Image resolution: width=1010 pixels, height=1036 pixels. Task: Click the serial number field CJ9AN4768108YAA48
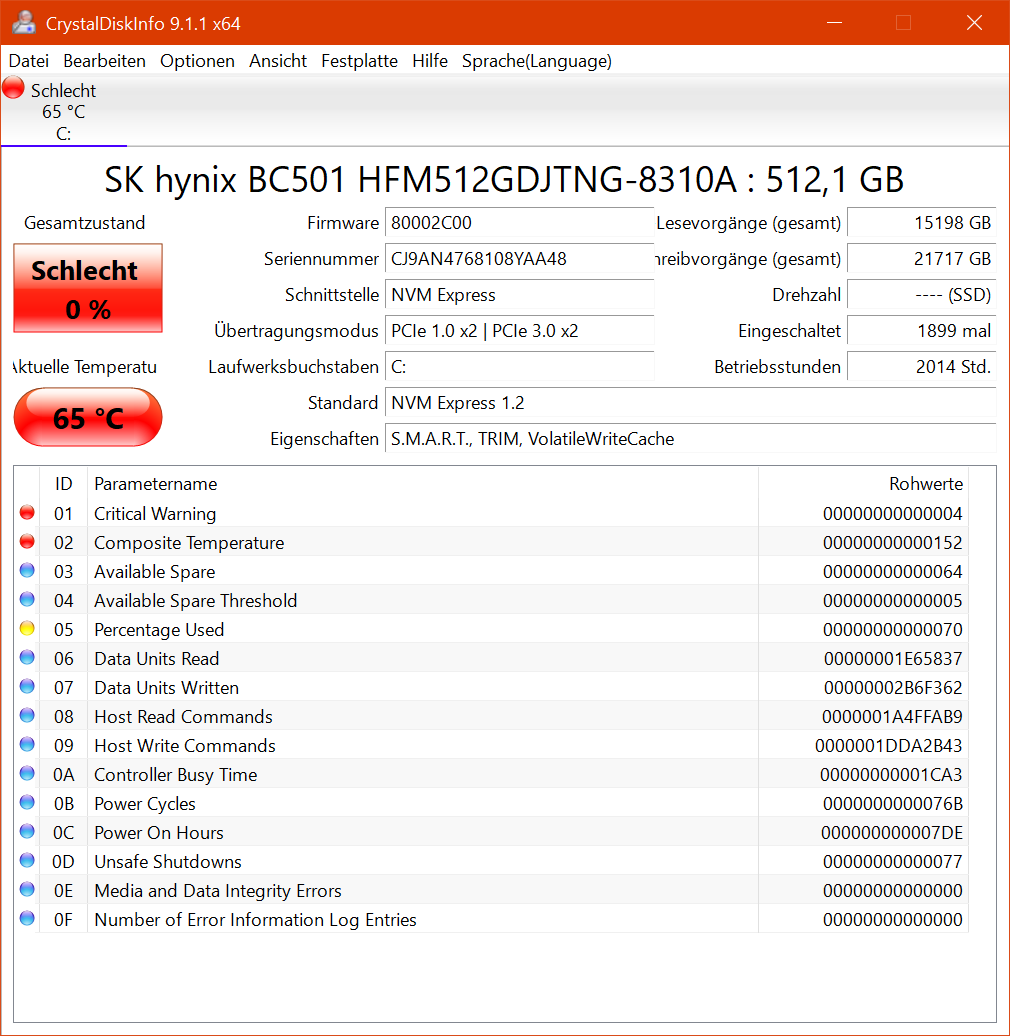(519, 259)
